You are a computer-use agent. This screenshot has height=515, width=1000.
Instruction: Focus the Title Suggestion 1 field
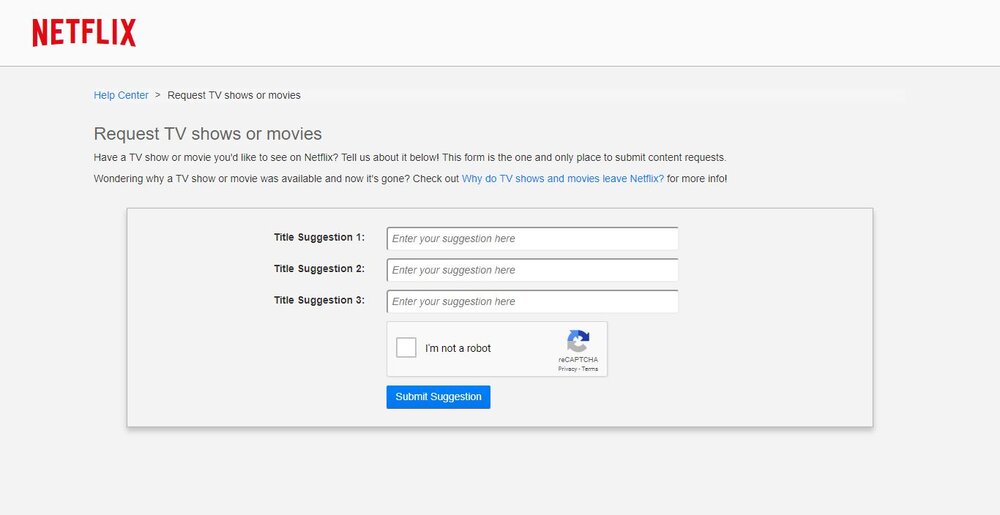[533, 238]
